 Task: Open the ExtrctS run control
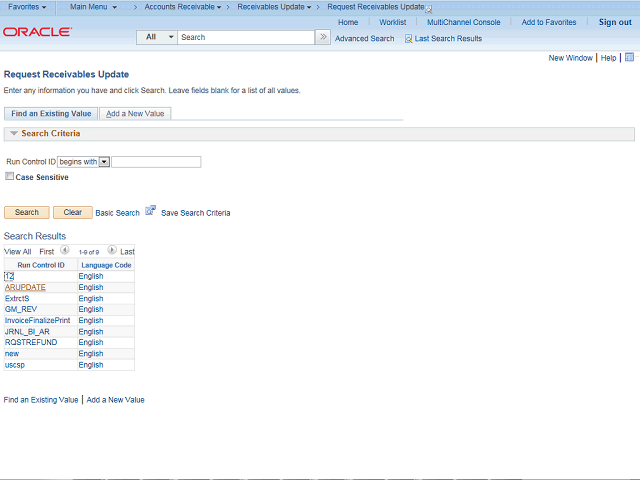coord(17,299)
